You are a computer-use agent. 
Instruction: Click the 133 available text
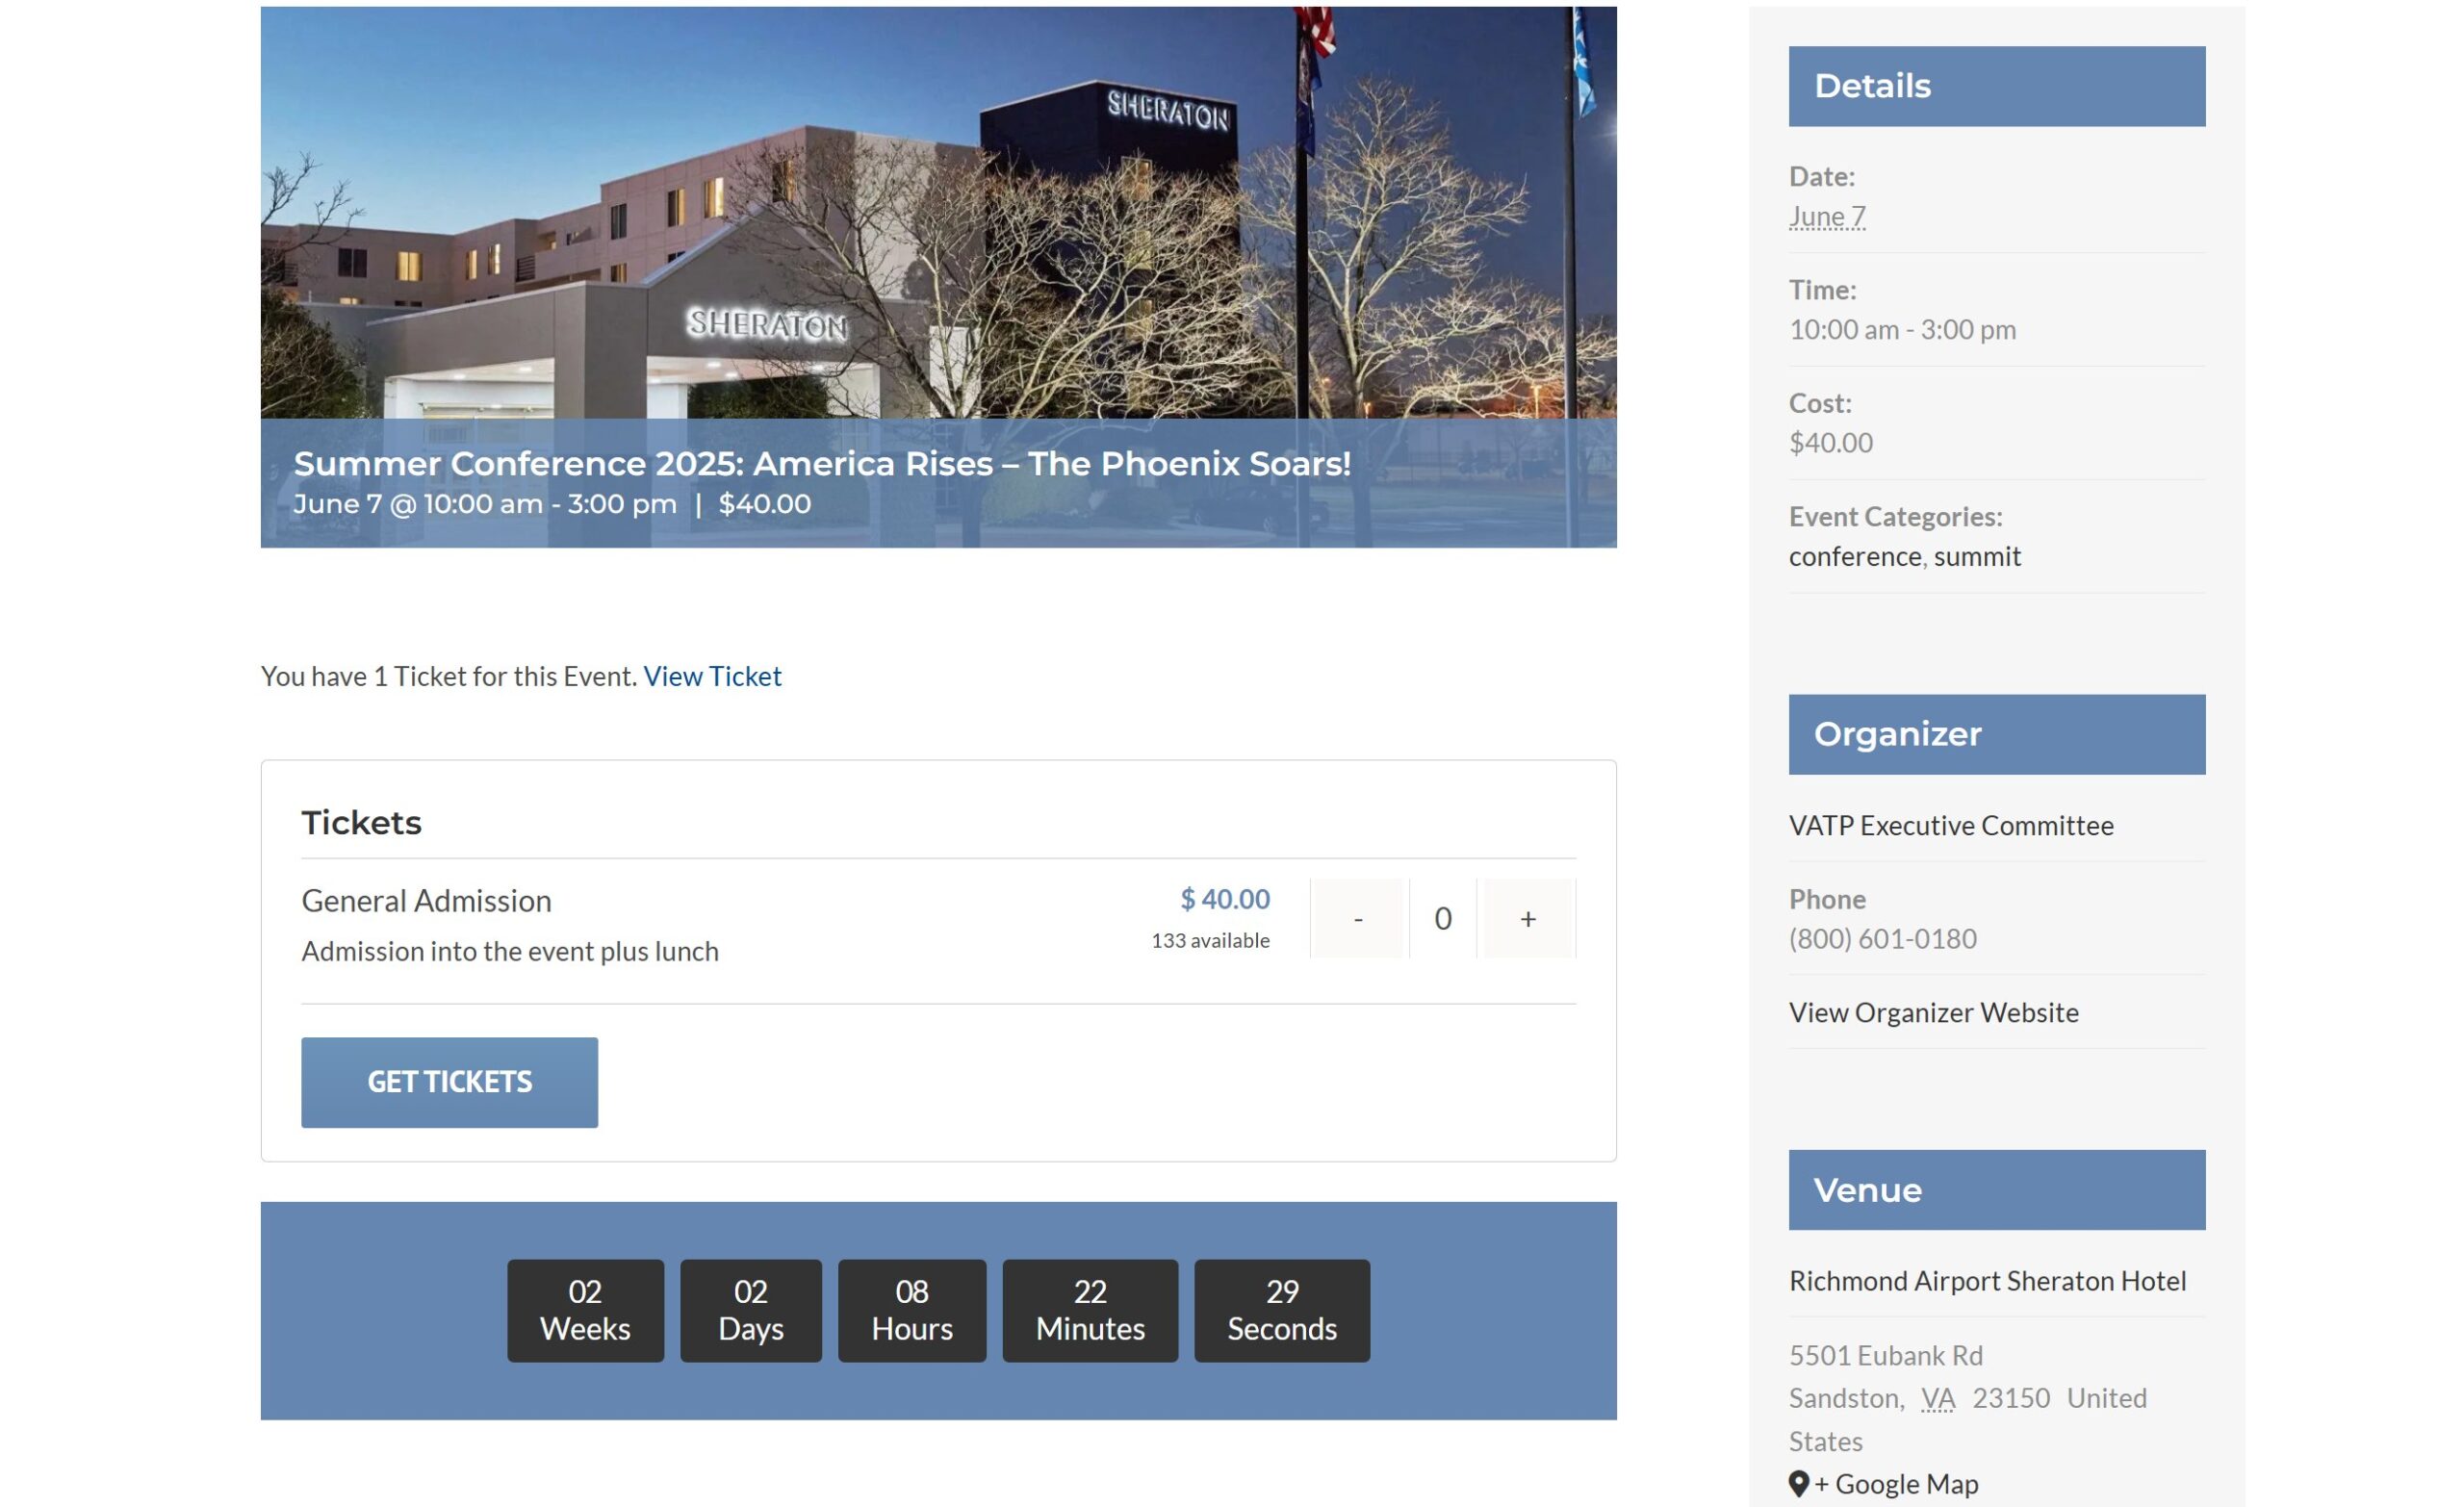pos(1210,940)
